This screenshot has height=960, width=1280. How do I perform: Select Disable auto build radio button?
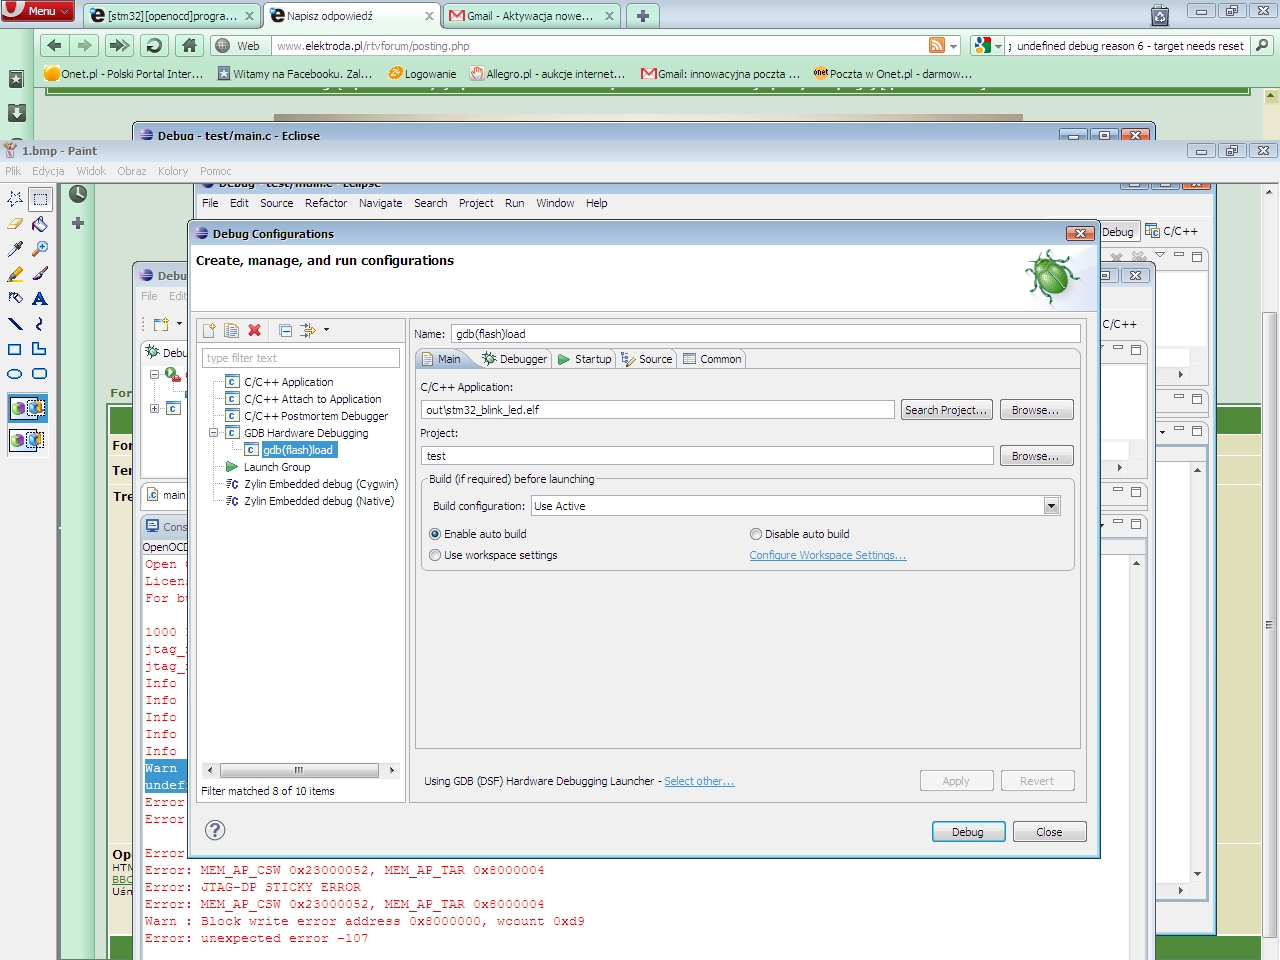tap(756, 534)
